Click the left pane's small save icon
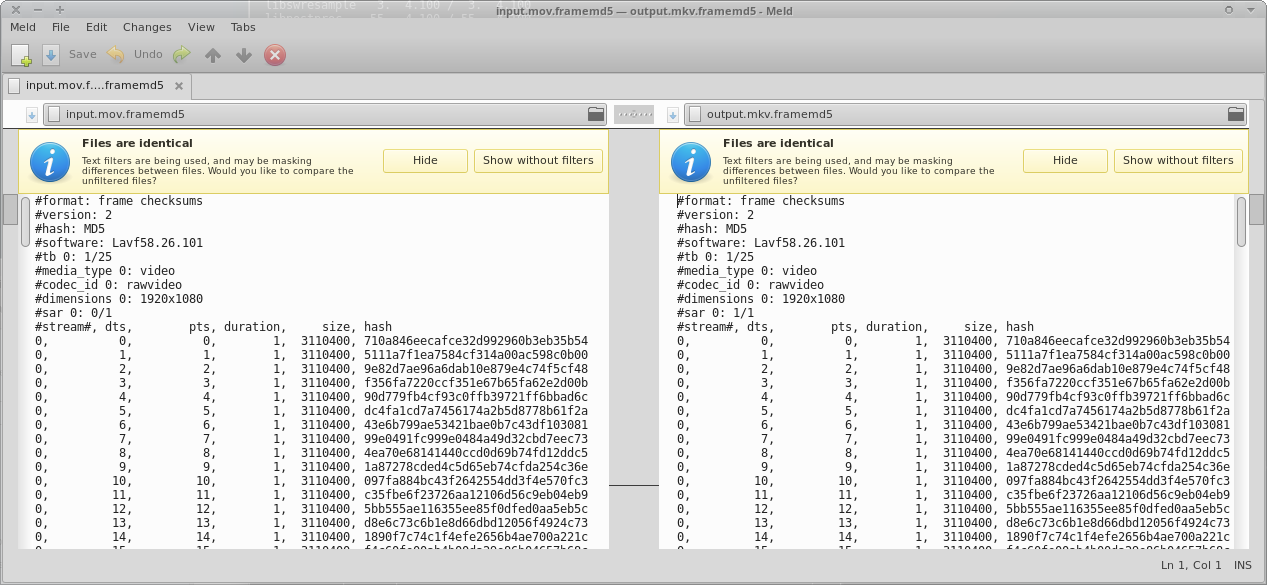This screenshot has height=585, width=1267. pyautogui.click(x=32, y=115)
